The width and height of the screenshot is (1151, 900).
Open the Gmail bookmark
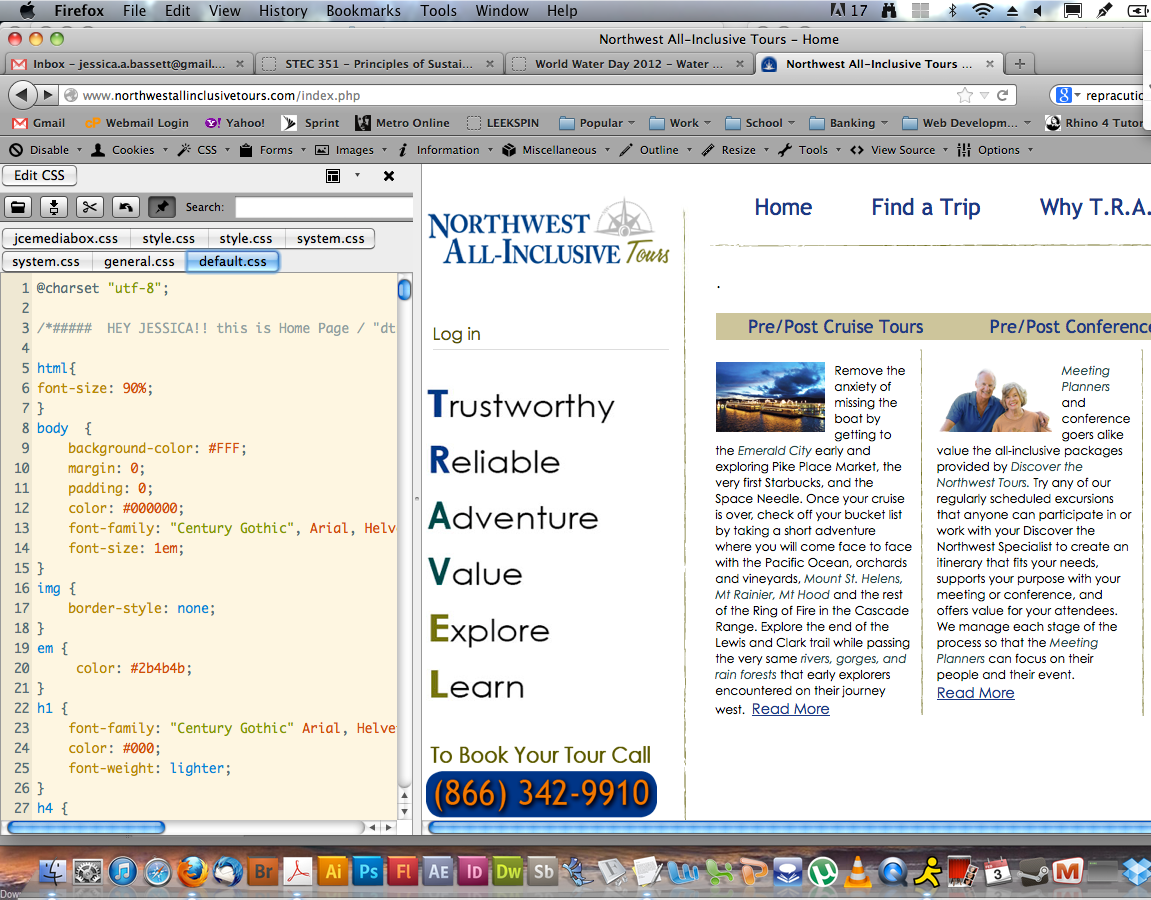39,123
